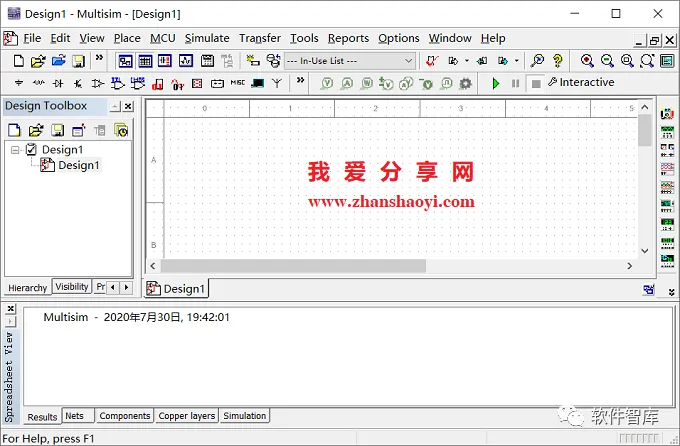Open the Place menu

tap(127, 39)
